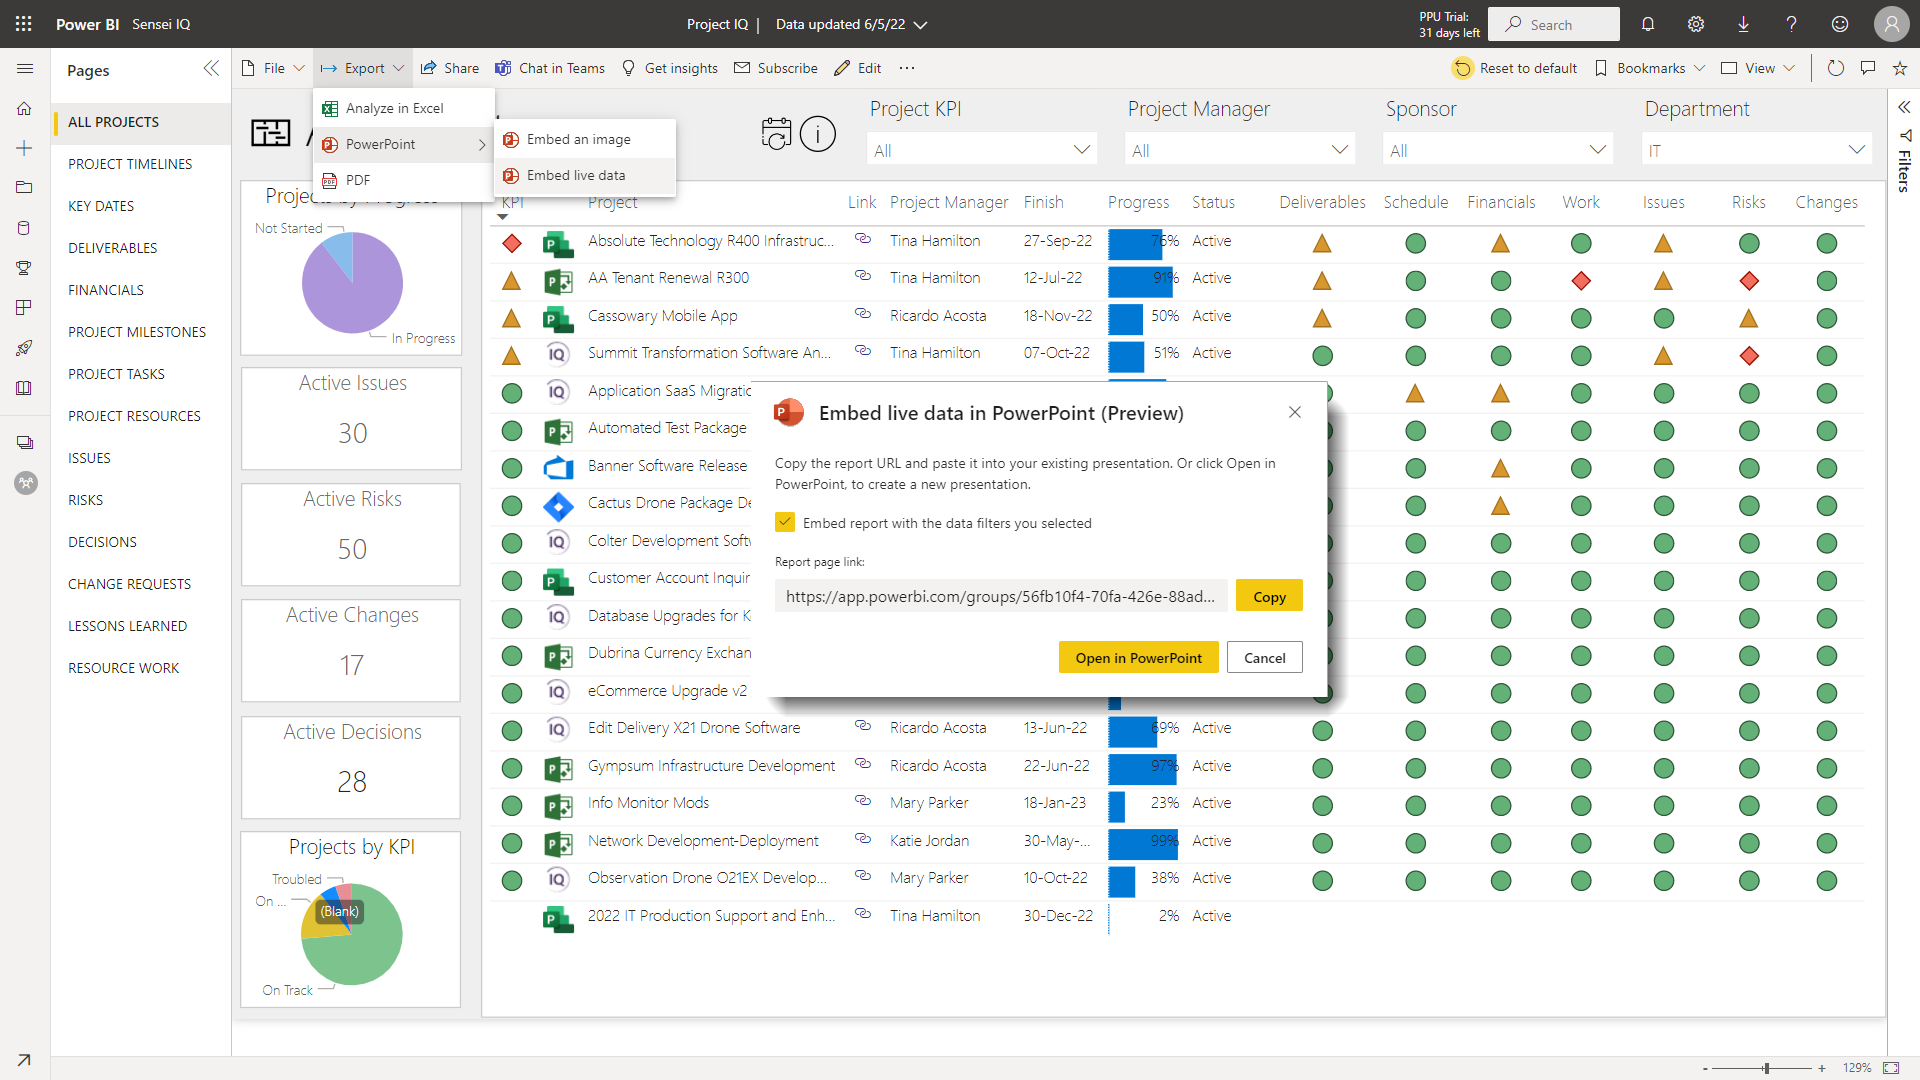The image size is (1920, 1080).
Task: Click the information circle icon on report
Action: click(x=818, y=133)
